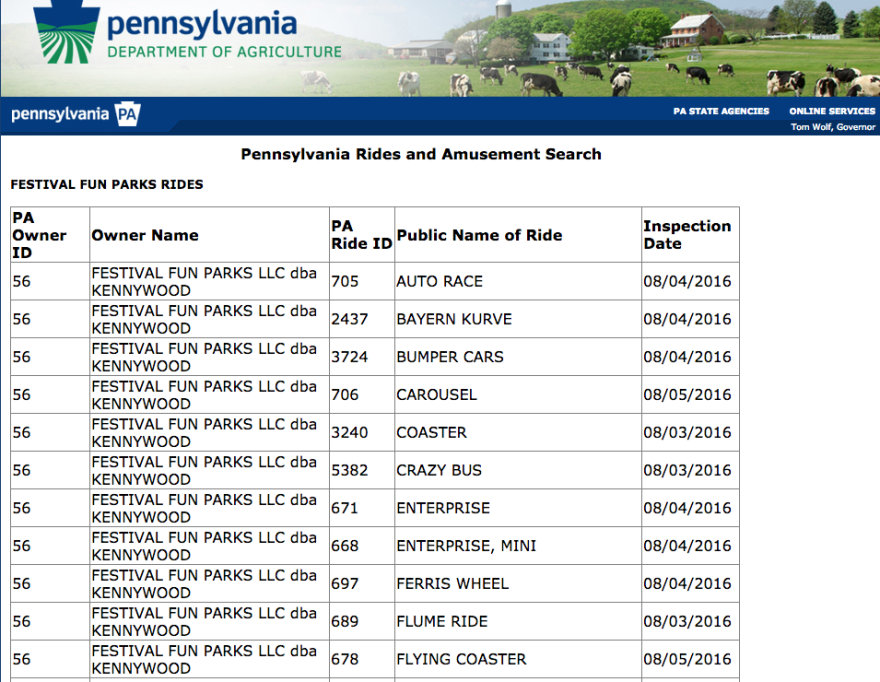Select the BAYERN KURVE ride cell
The image size is (880, 682).
517,319
